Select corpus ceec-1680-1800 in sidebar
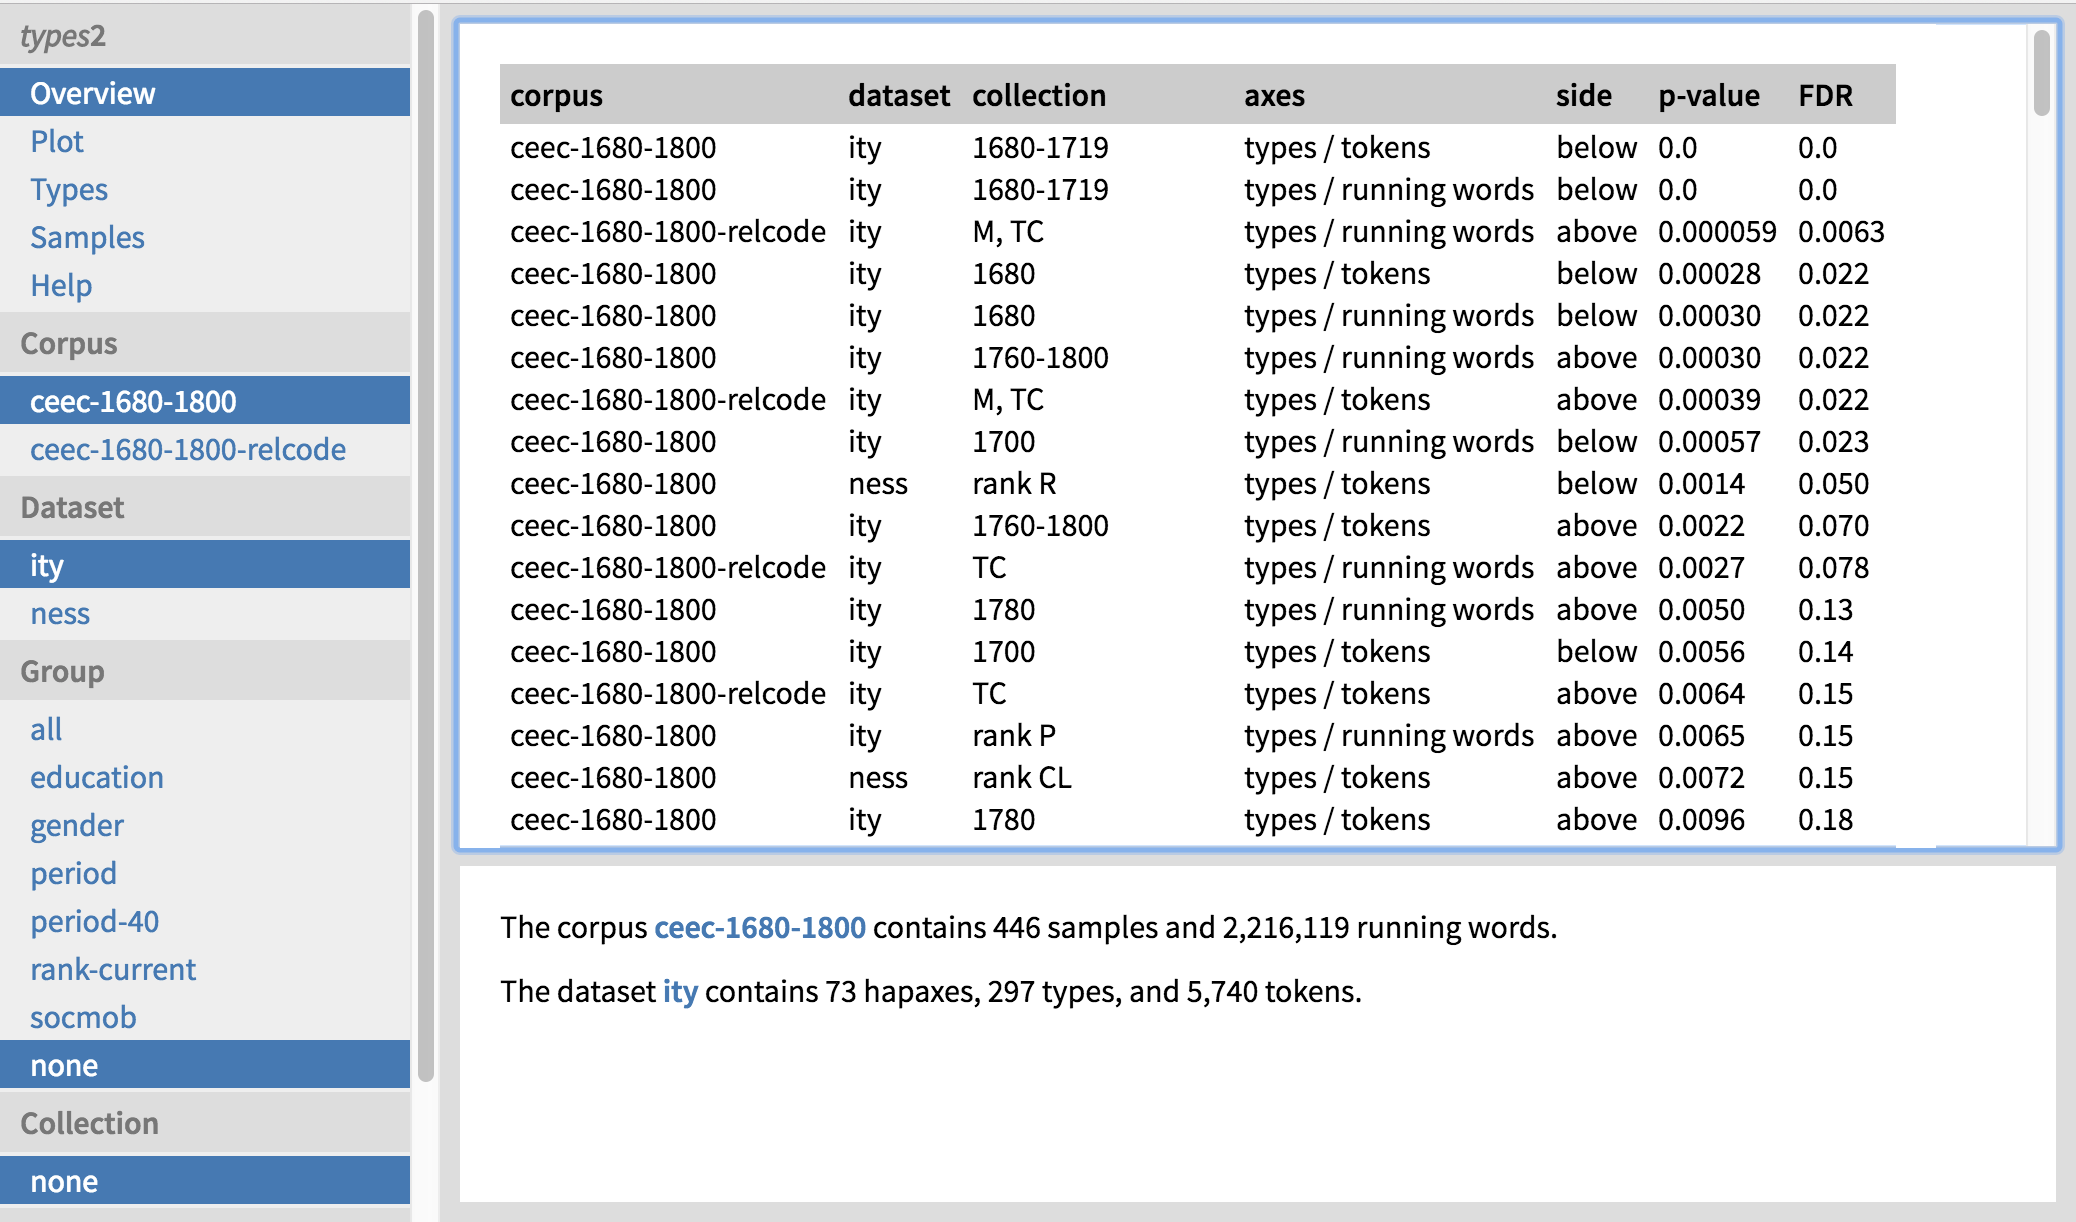The width and height of the screenshot is (2076, 1222). 205,401
